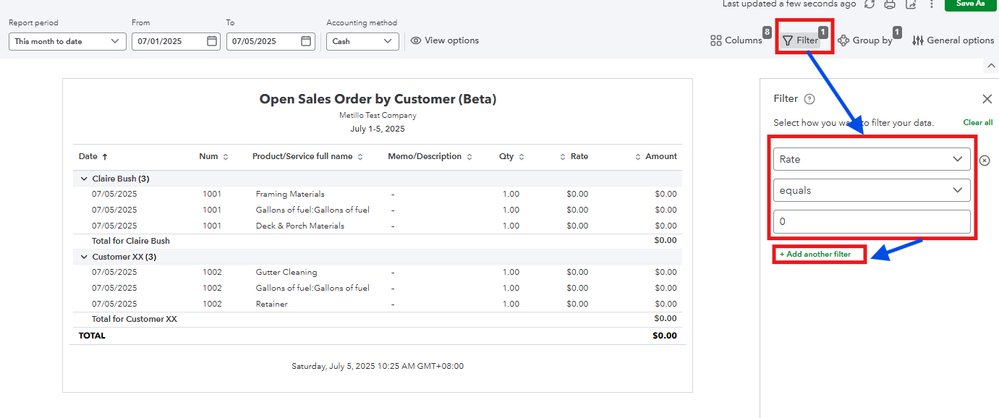This screenshot has width=999, height=418.
Task: Sort by the Num column
Action: [x=214, y=156]
